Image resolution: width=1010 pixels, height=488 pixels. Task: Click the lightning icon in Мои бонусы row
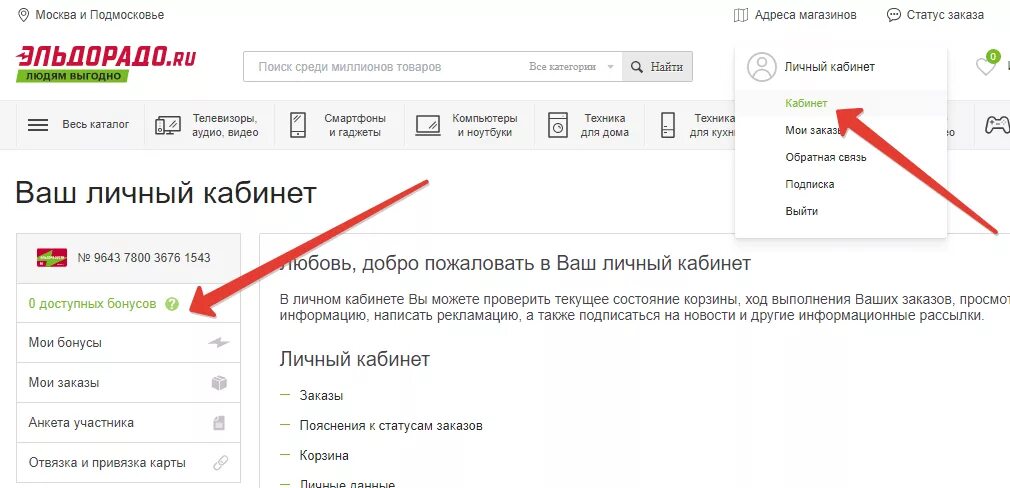[219, 343]
